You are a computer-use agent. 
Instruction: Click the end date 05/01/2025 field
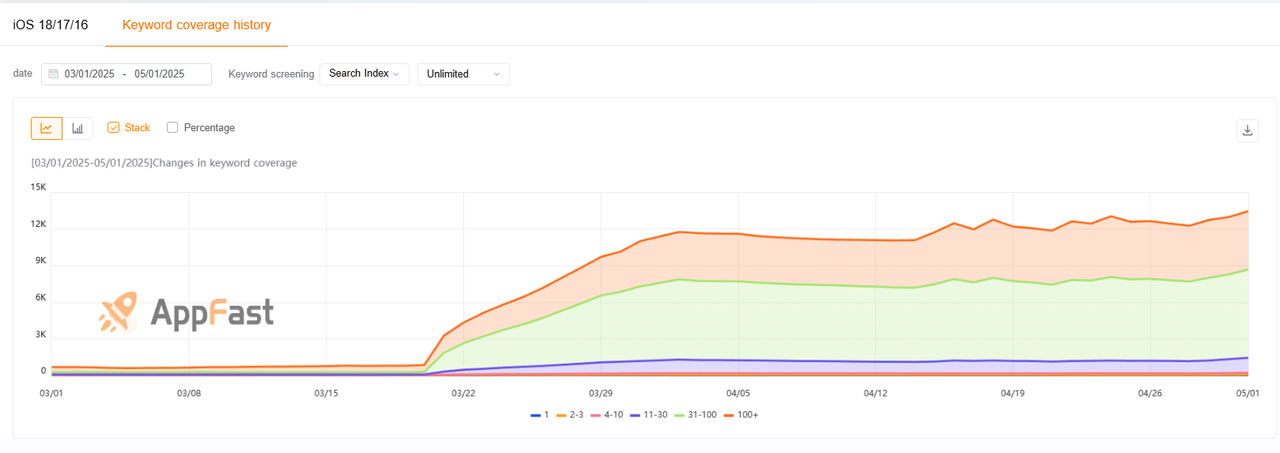click(160, 74)
